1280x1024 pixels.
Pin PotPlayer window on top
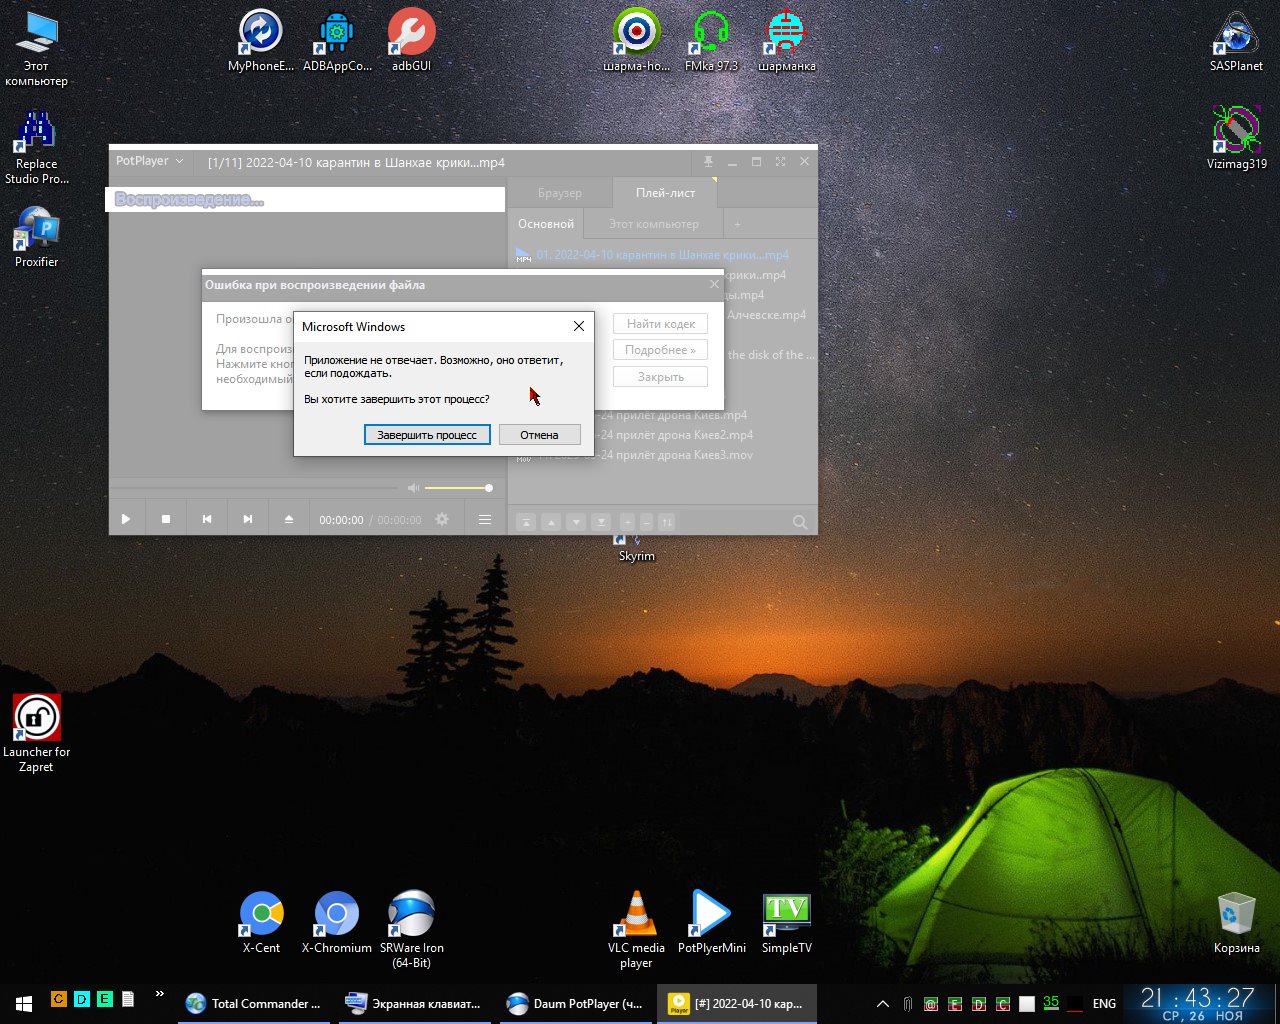(708, 161)
